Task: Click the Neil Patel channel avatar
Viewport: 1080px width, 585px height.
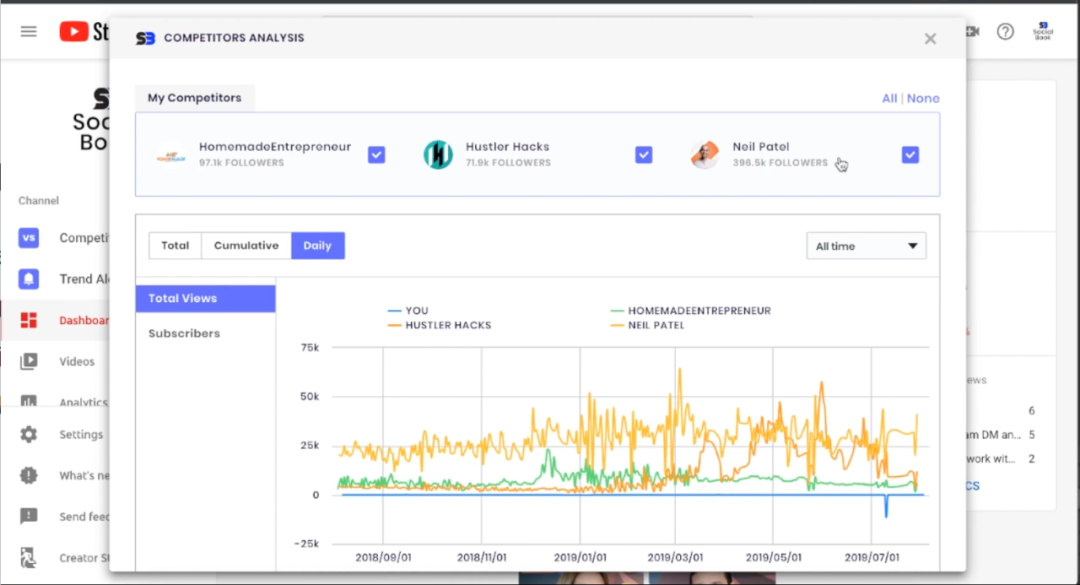Action: pyautogui.click(x=704, y=154)
